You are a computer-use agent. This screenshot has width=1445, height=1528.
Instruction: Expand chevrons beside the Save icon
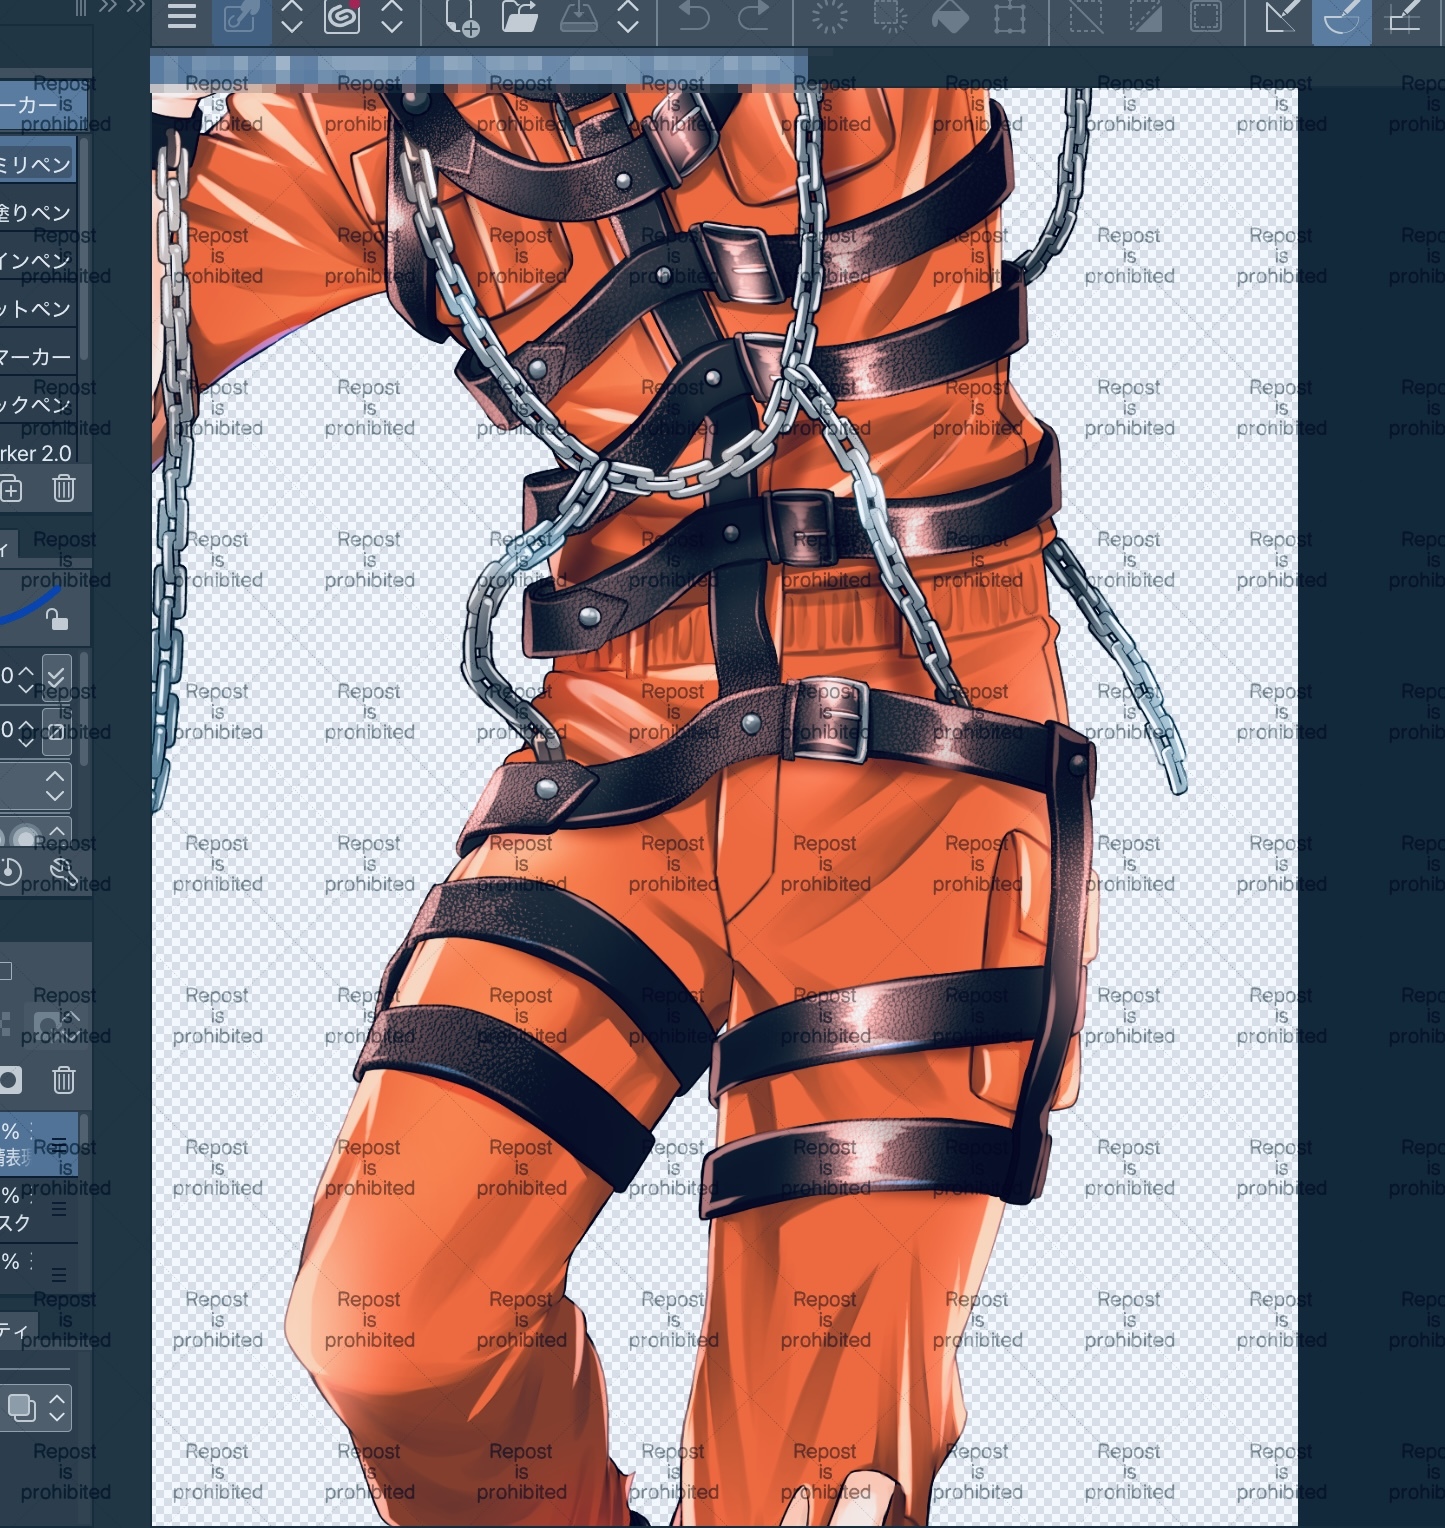pyautogui.click(x=628, y=17)
